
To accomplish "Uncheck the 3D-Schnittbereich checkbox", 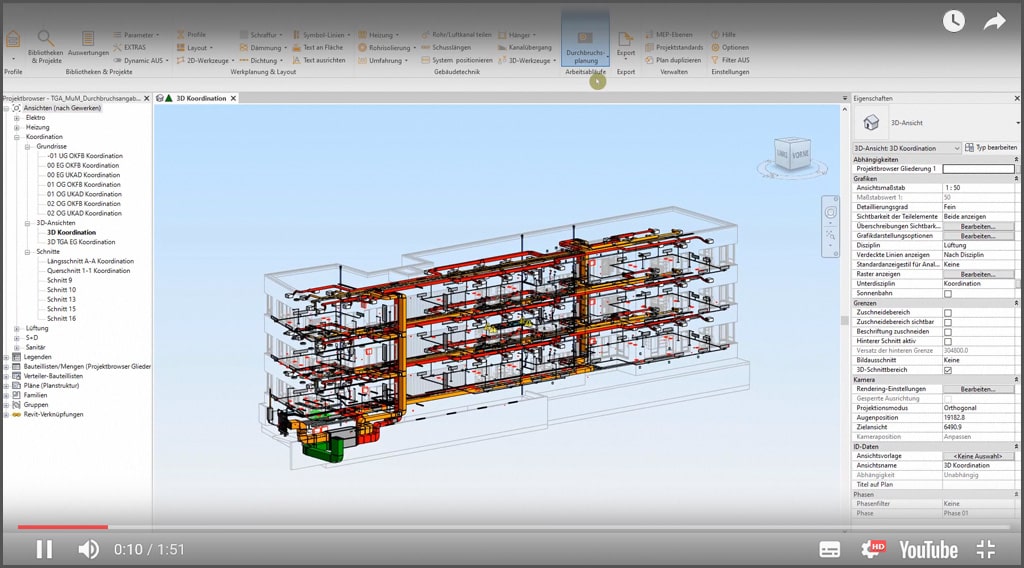I will click(x=948, y=370).
